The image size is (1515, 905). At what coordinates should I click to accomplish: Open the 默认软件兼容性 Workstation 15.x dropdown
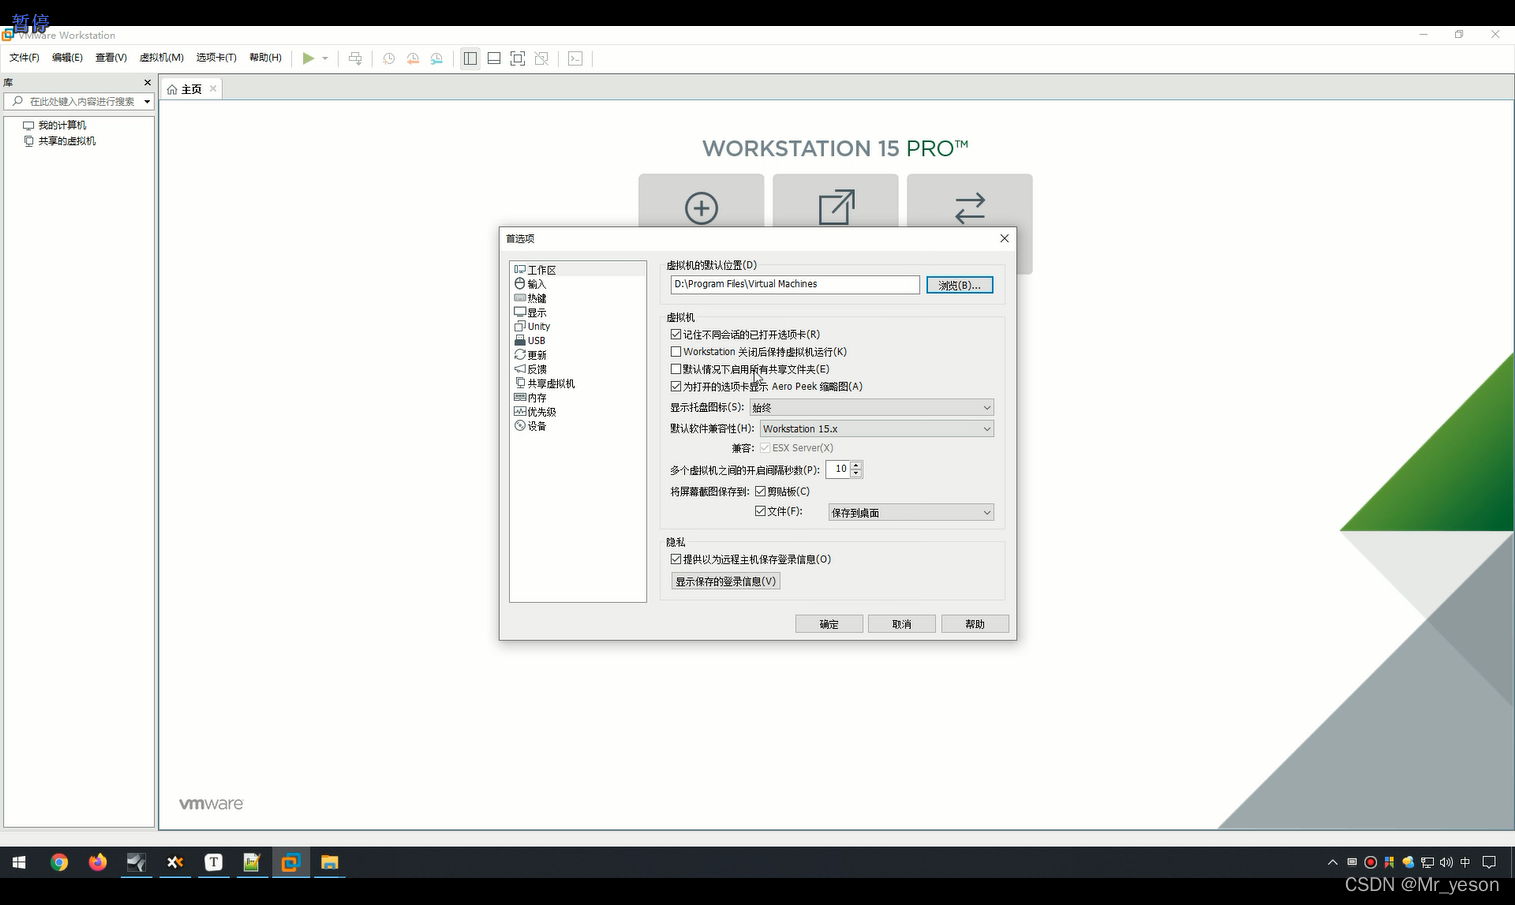coord(877,429)
